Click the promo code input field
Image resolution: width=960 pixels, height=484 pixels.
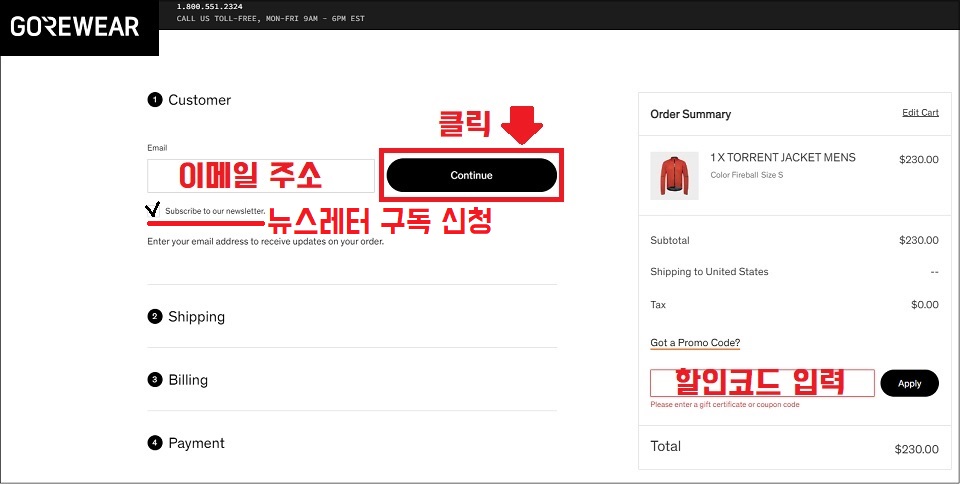tap(762, 383)
